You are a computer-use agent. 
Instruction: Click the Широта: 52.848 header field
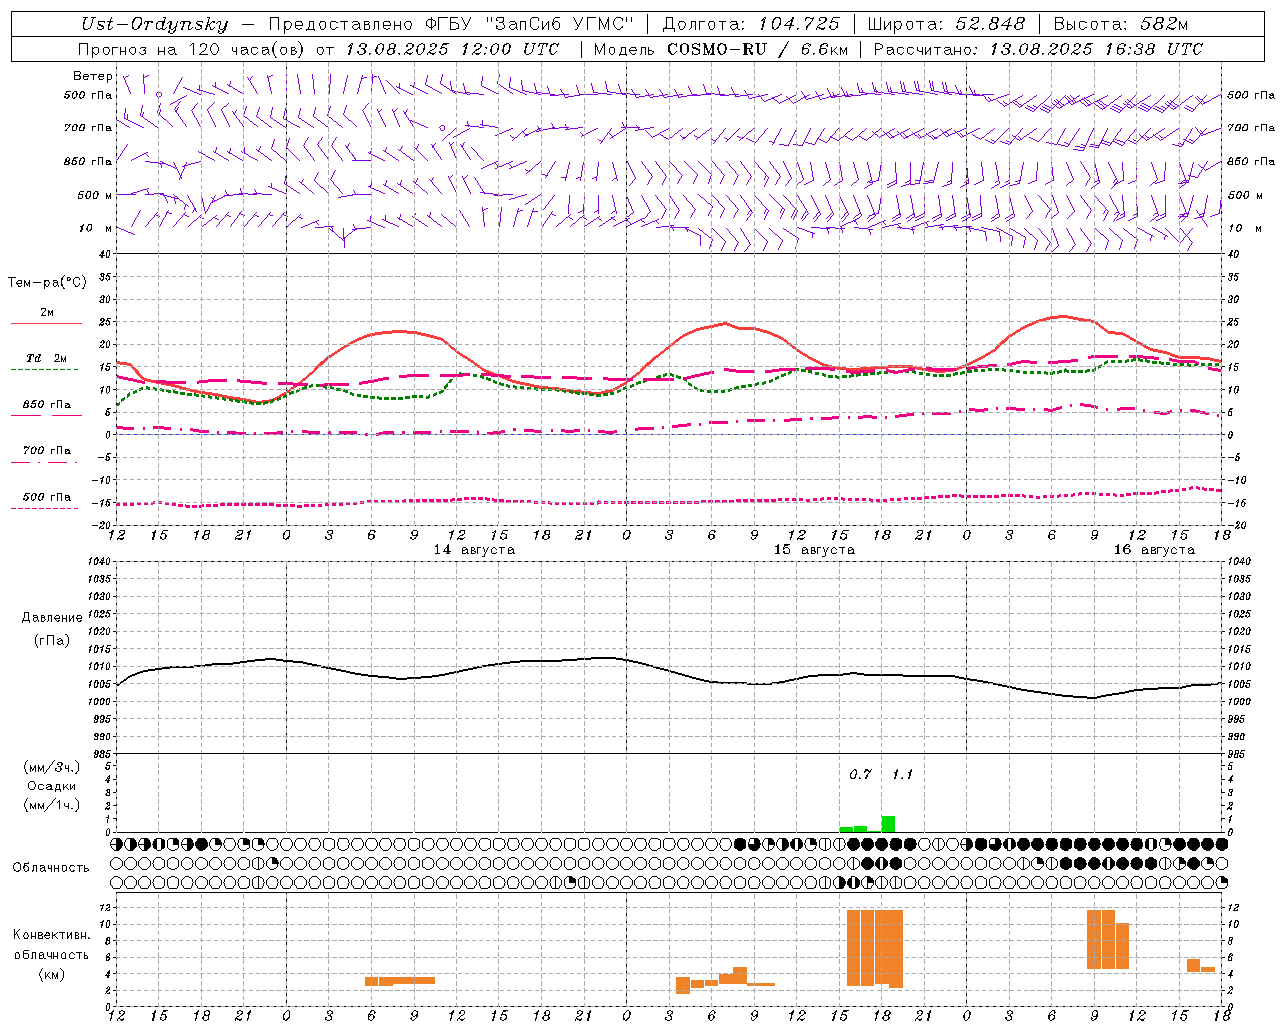click(x=946, y=24)
